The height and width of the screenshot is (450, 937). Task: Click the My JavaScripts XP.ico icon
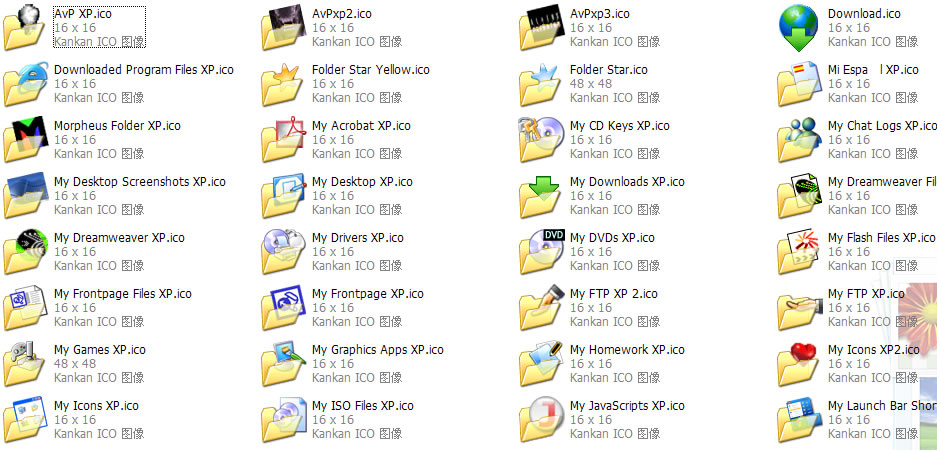pyautogui.click(x=541, y=419)
